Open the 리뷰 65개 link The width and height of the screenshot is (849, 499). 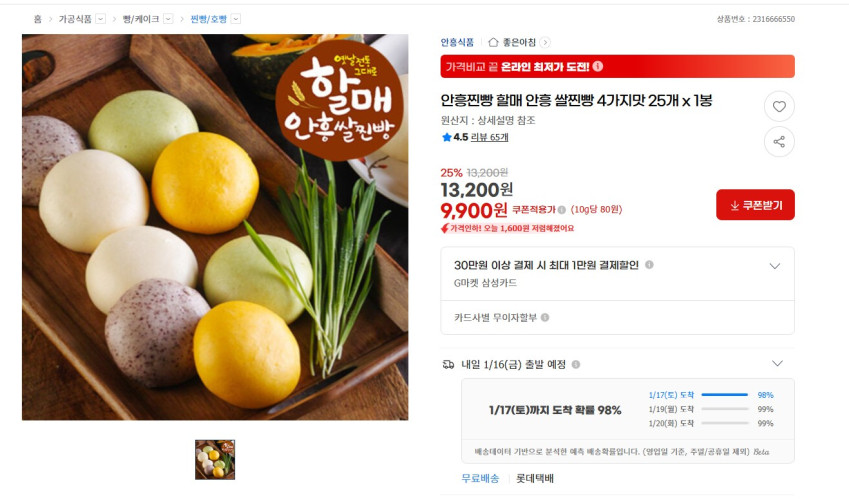click(489, 137)
